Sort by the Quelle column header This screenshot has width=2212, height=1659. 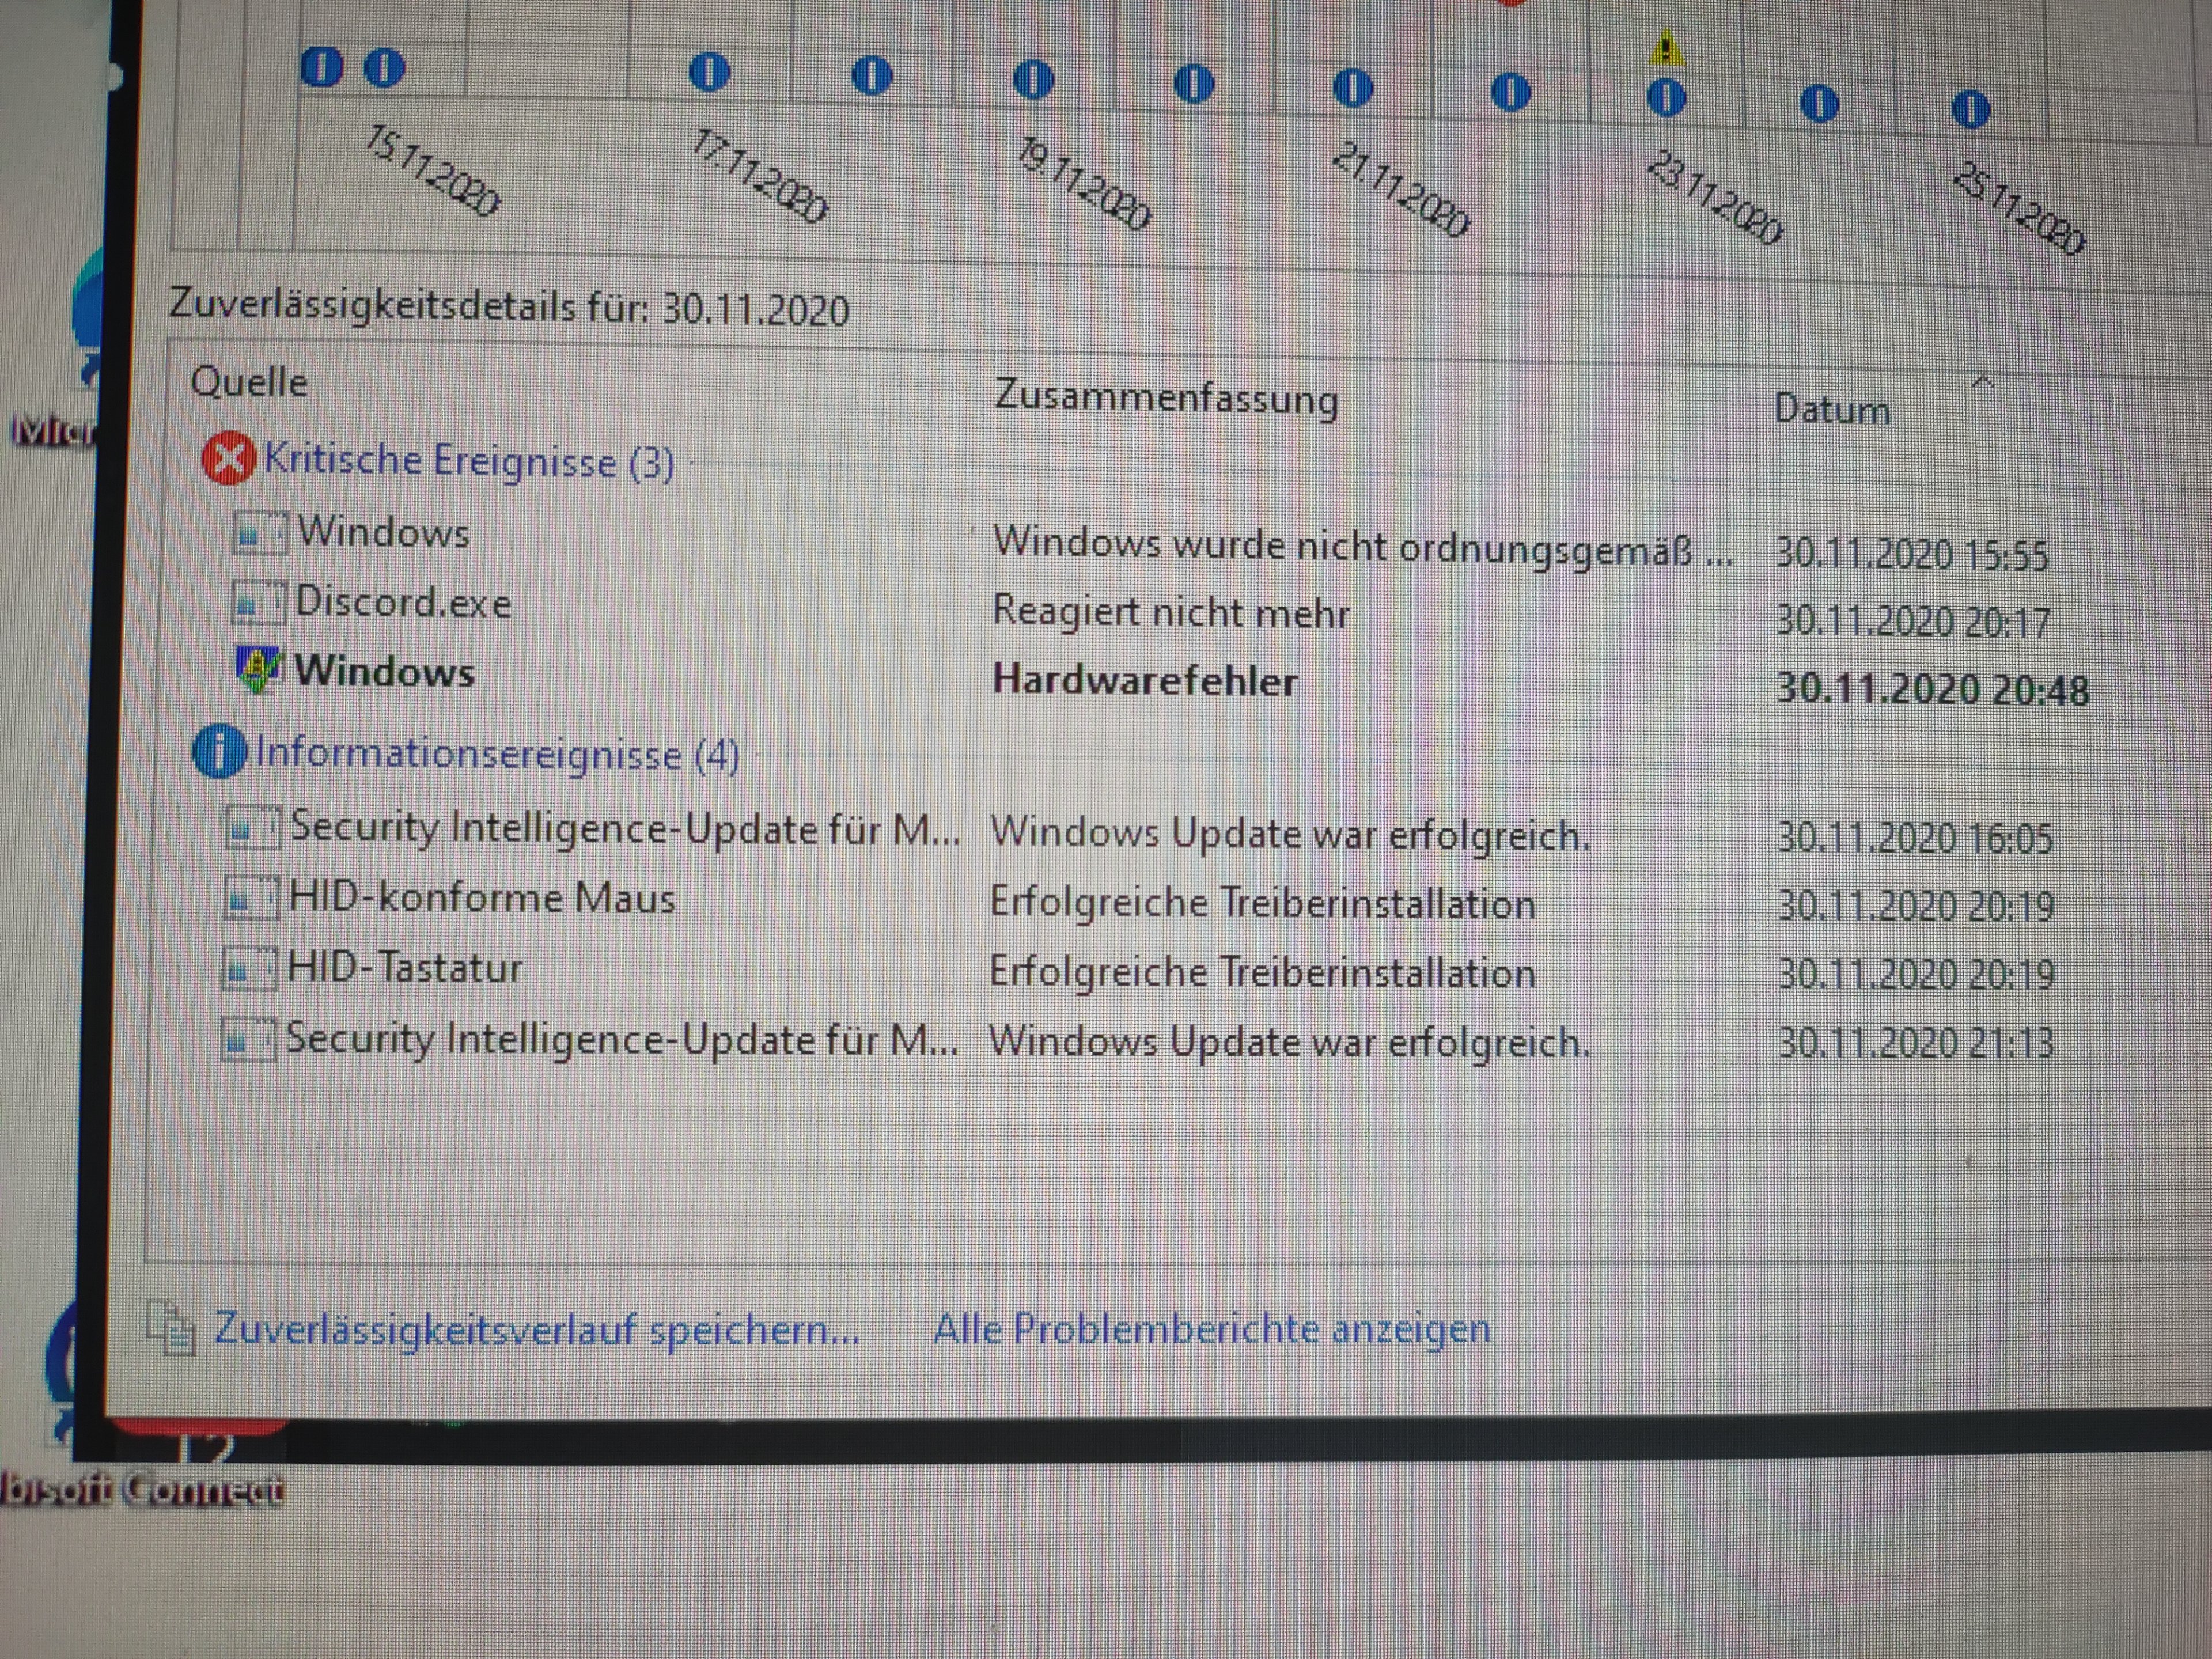tap(249, 382)
